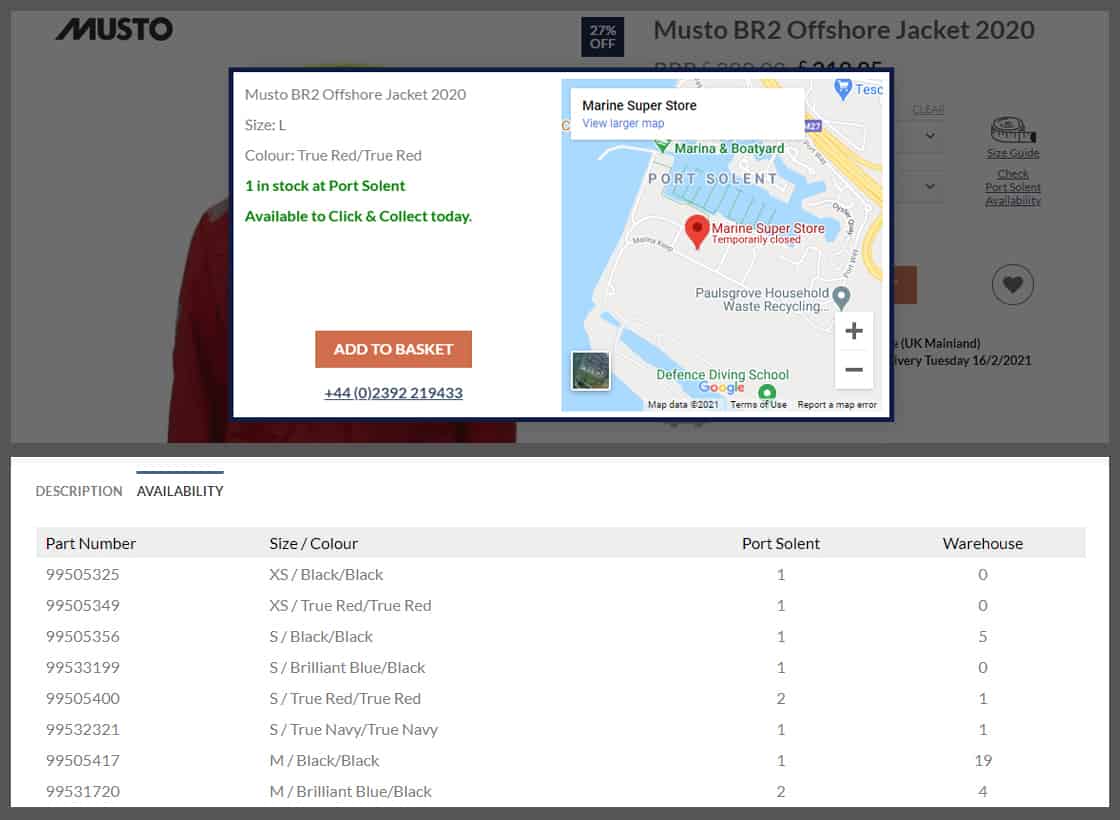1120x820 pixels.
Task: Click Check Port Solent Availability link
Action: pos(1013,187)
